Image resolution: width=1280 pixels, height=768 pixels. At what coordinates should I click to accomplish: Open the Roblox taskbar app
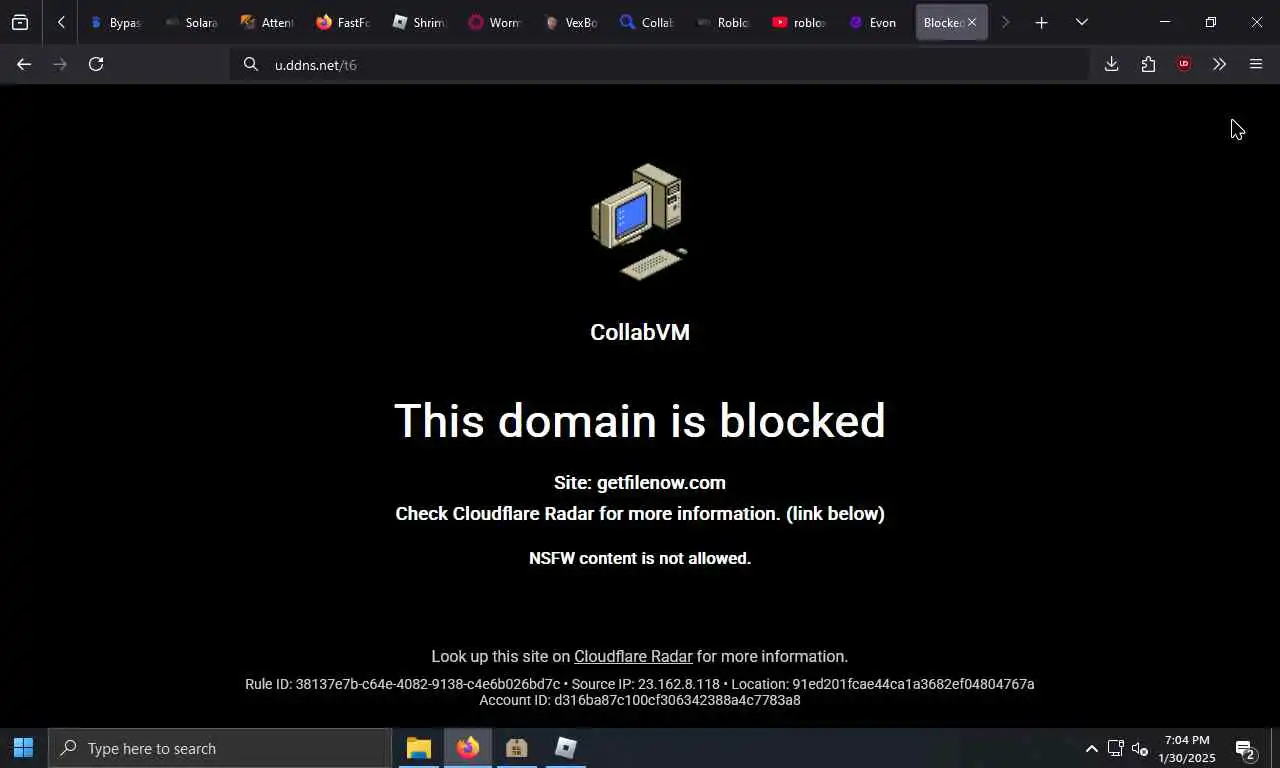click(566, 748)
